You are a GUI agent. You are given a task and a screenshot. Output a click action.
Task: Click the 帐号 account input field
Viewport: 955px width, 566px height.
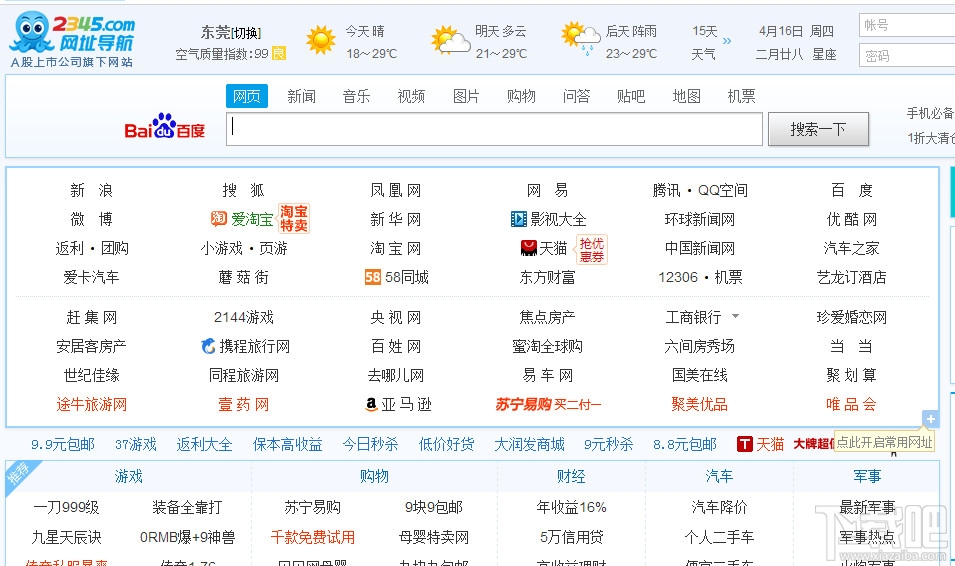pyautogui.click(x=905, y=25)
